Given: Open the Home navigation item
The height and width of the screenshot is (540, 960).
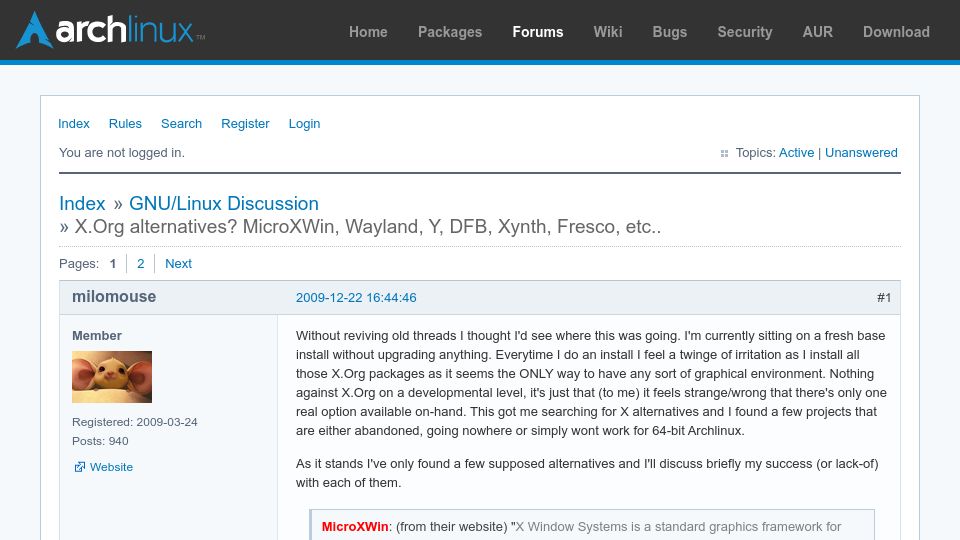Looking at the screenshot, I should [368, 32].
